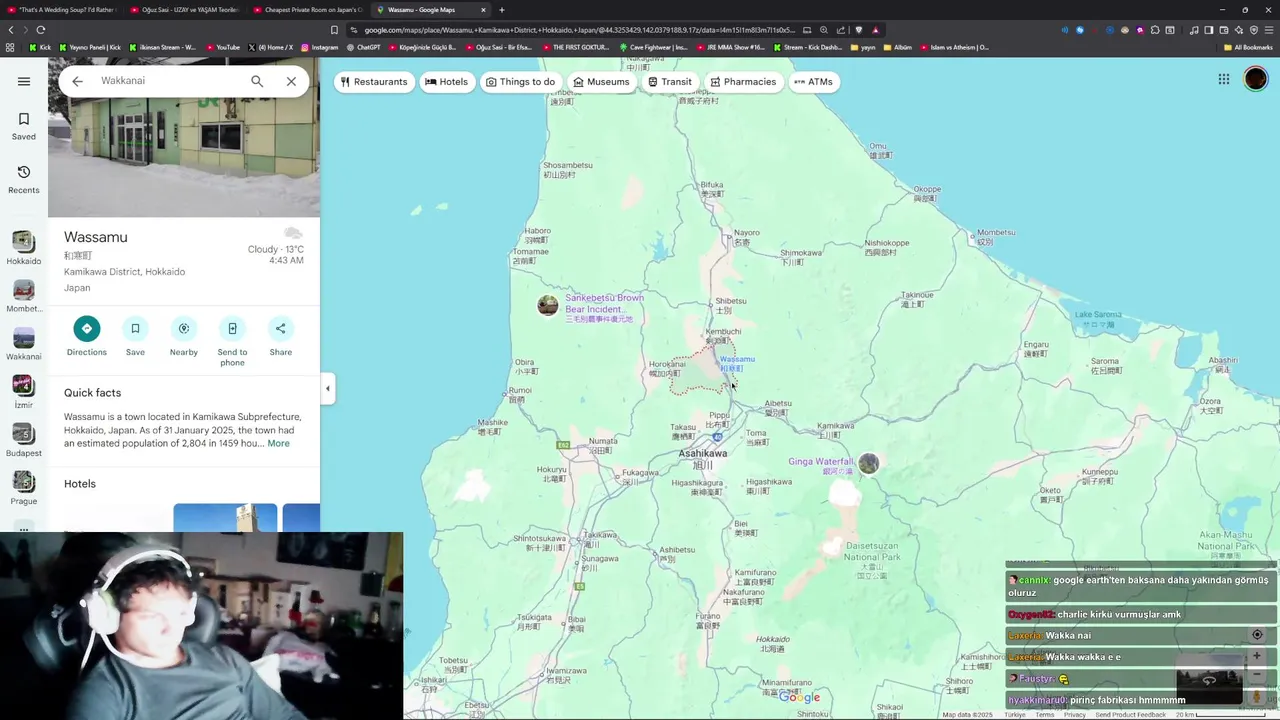Click Send Product Feedback link
The image size is (1280, 720).
pos(1130,715)
